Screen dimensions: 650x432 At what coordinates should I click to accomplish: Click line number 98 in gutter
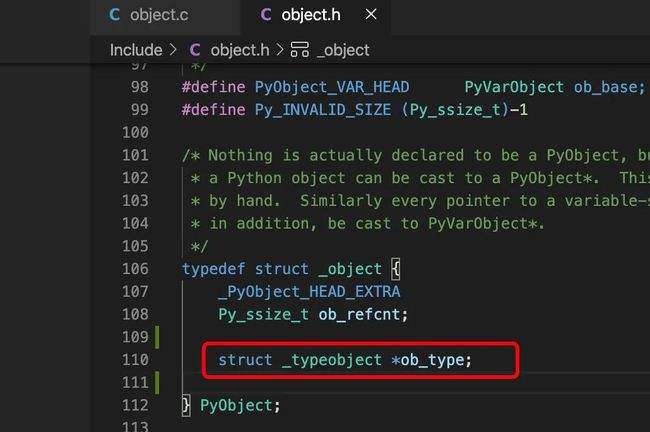click(x=139, y=87)
